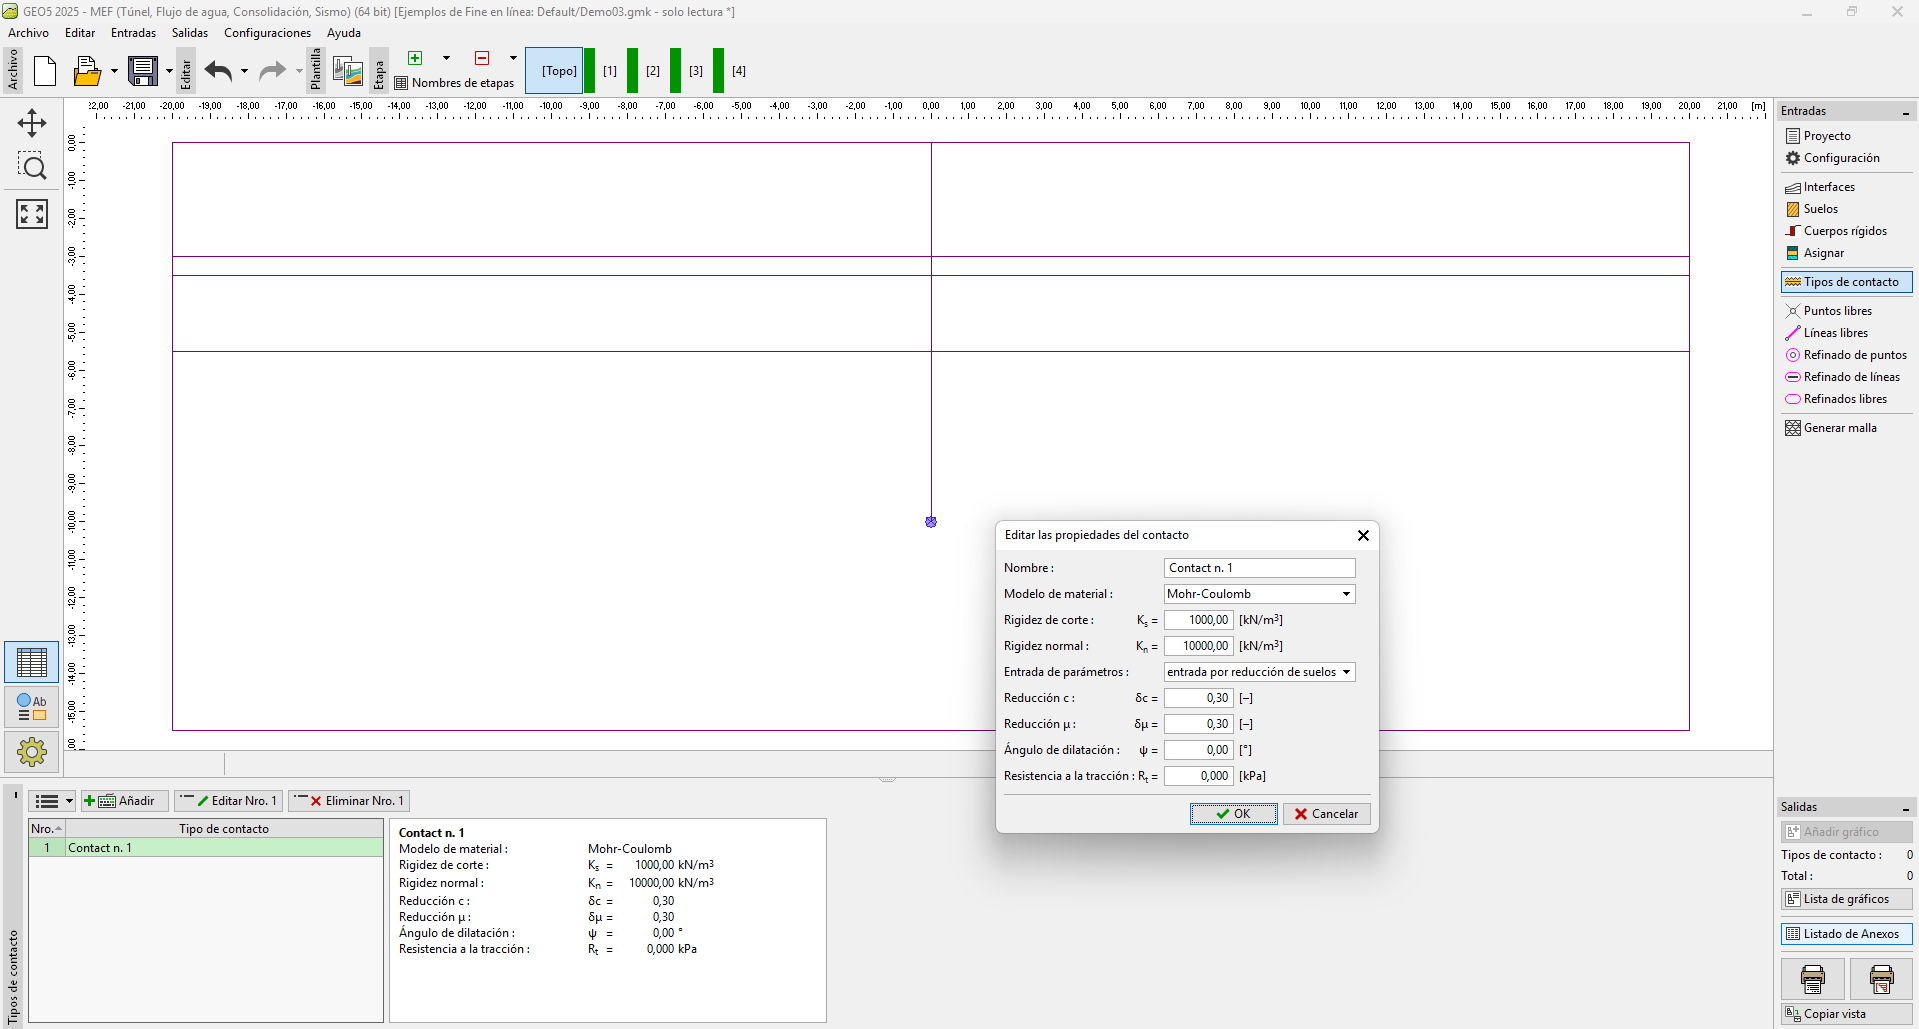Click the Rigidez de corte input field
The width and height of the screenshot is (1919, 1029).
pos(1198,620)
